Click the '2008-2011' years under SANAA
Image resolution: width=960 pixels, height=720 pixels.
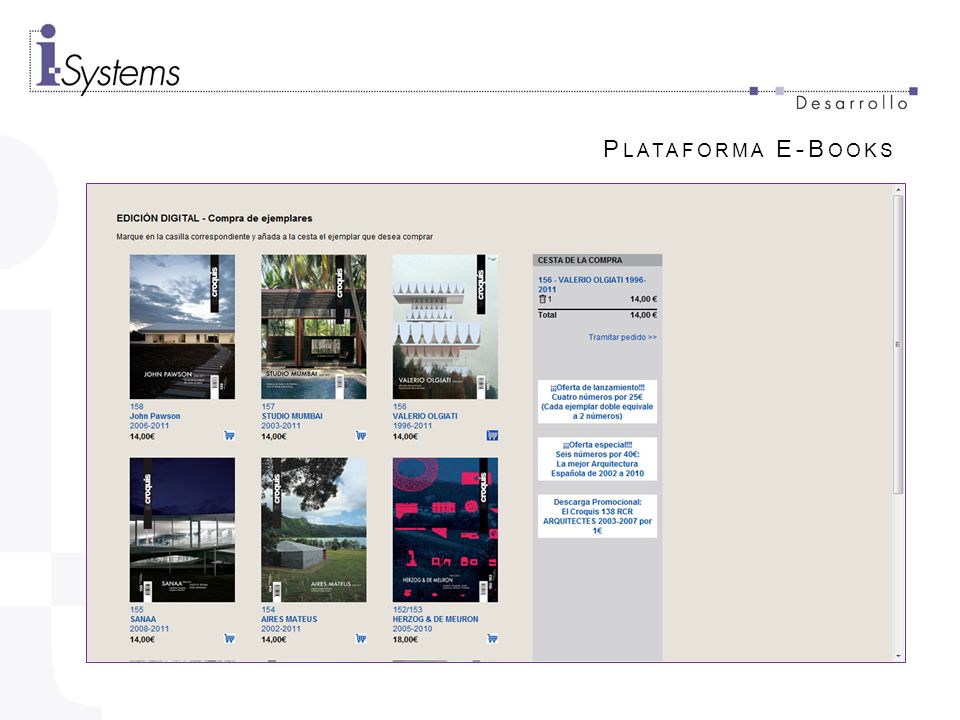(149, 629)
